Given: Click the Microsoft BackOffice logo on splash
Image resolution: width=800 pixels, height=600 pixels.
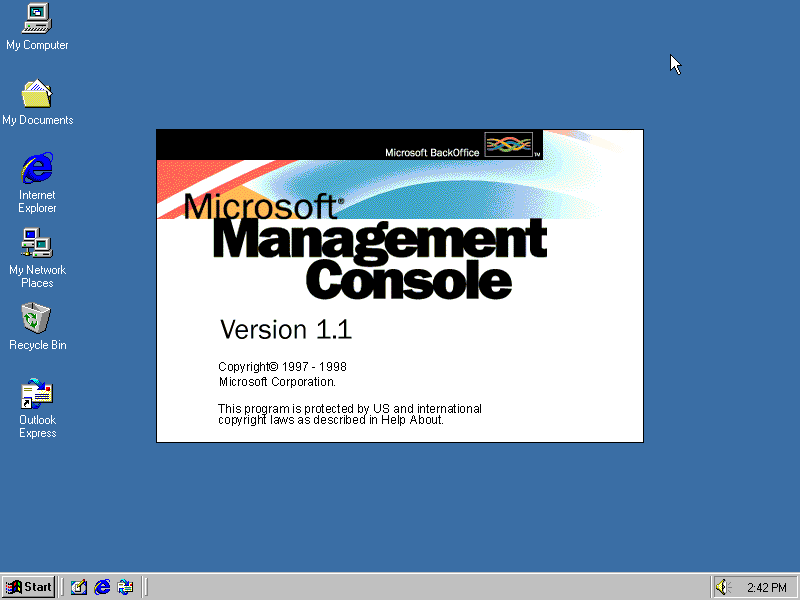Looking at the screenshot, I should click(x=509, y=144).
